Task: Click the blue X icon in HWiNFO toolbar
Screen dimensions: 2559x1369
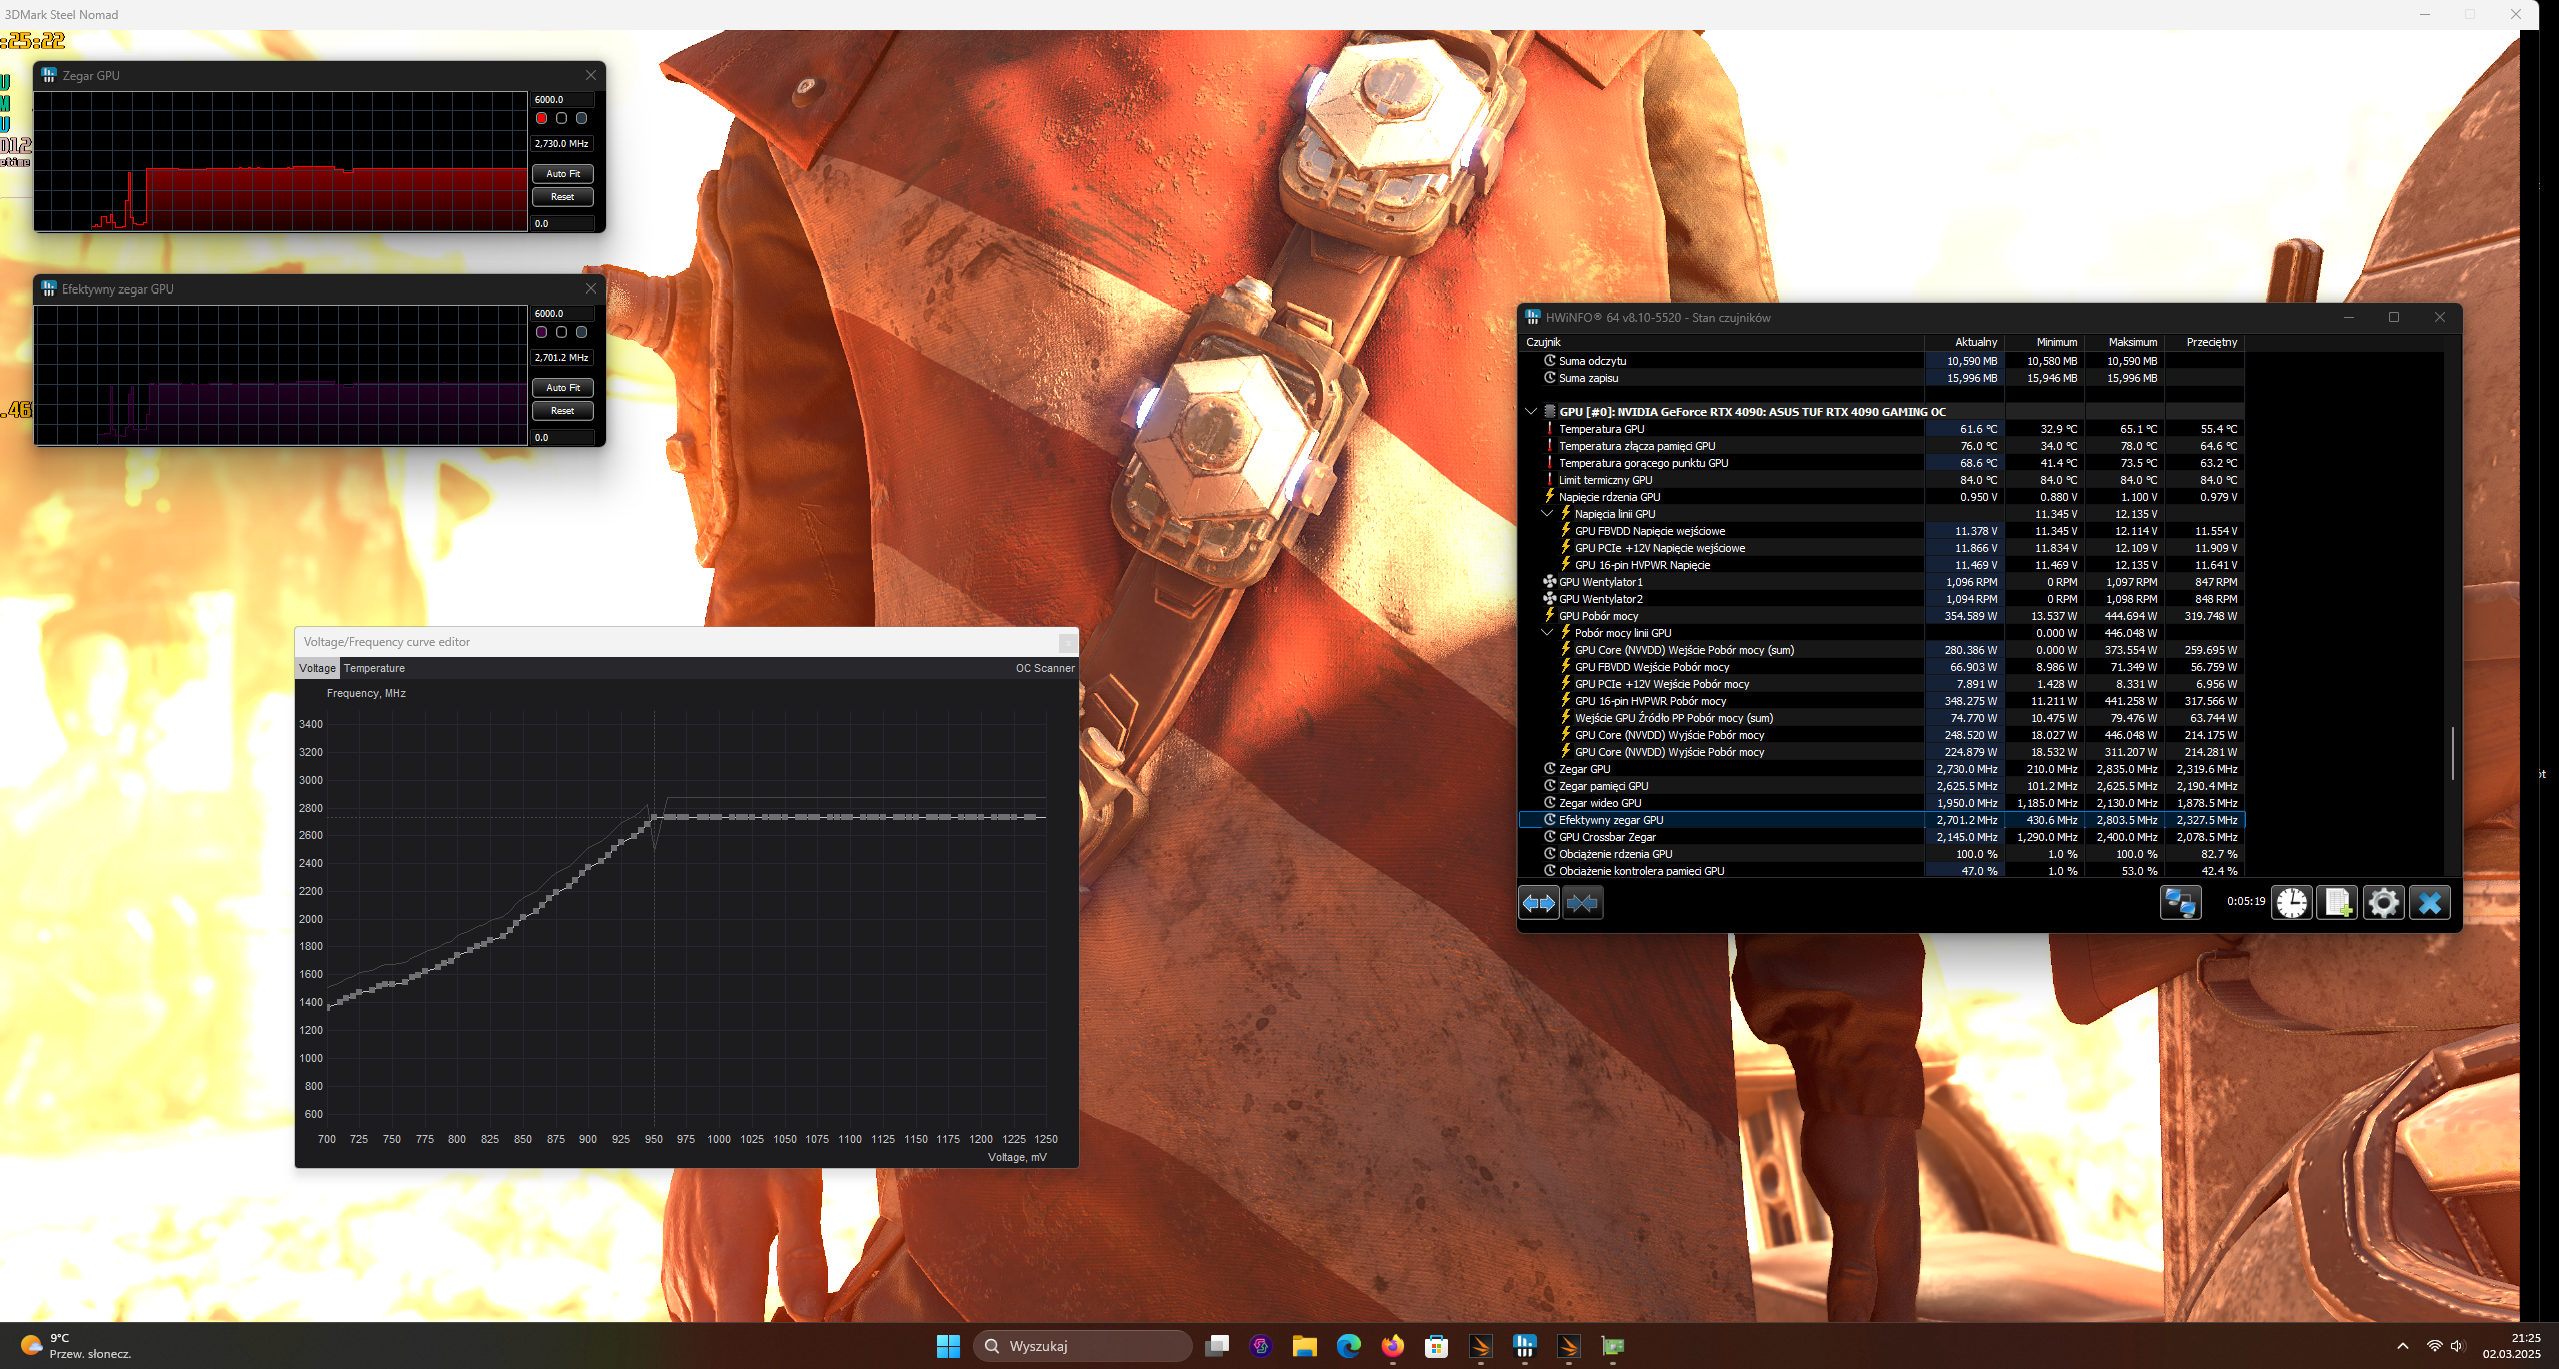Action: click(2430, 903)
